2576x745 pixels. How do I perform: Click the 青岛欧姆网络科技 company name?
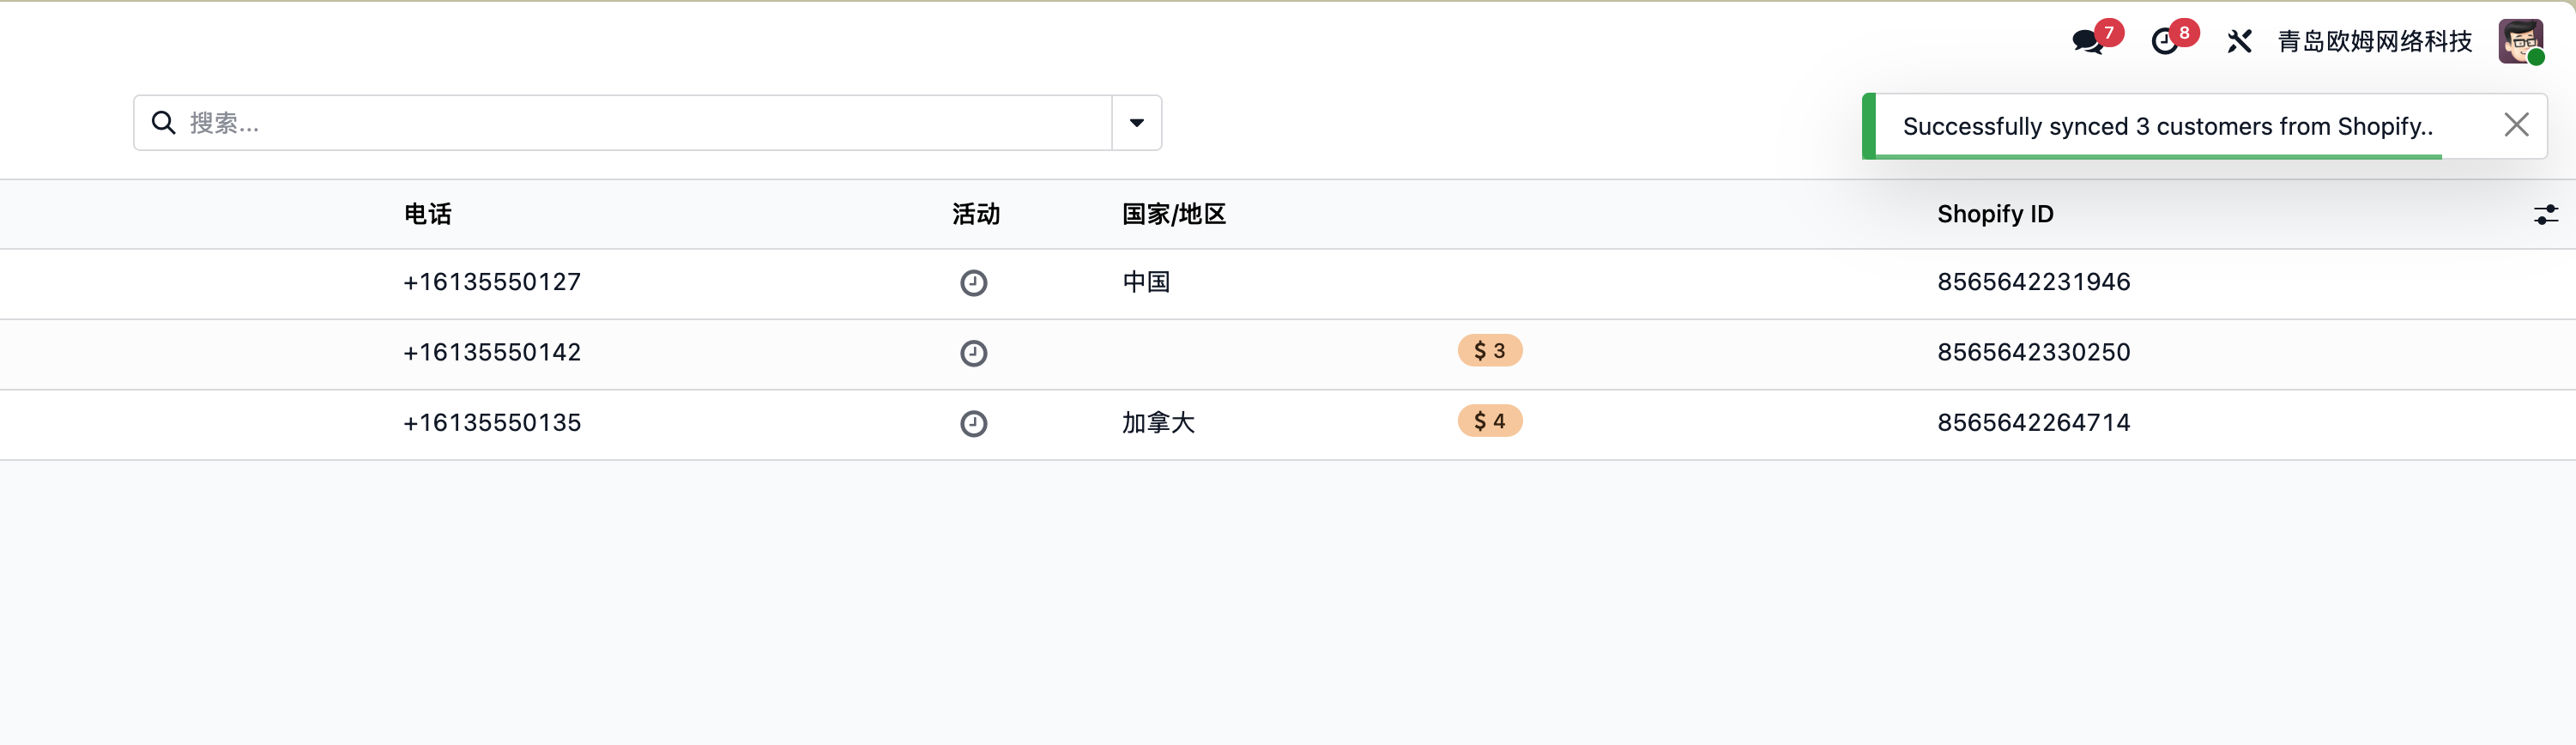(x=2375, y=42)
